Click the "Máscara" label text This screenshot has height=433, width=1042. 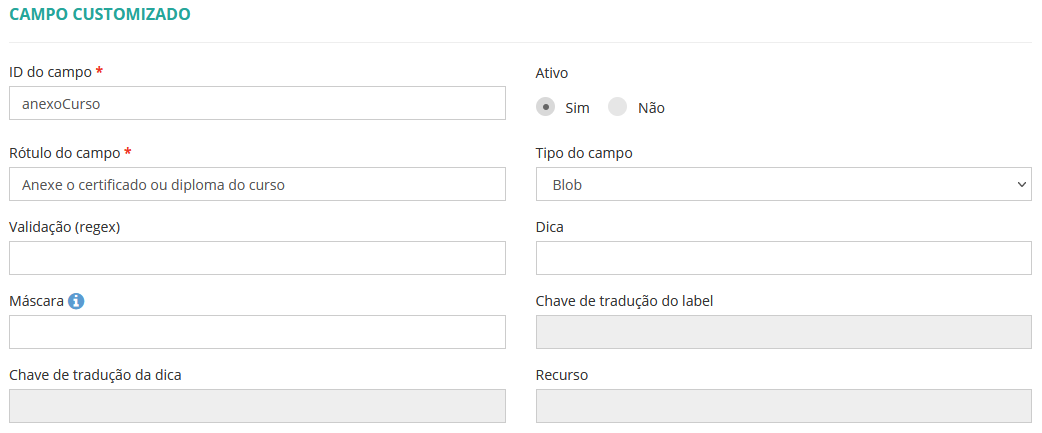click(x=36, y=301)
